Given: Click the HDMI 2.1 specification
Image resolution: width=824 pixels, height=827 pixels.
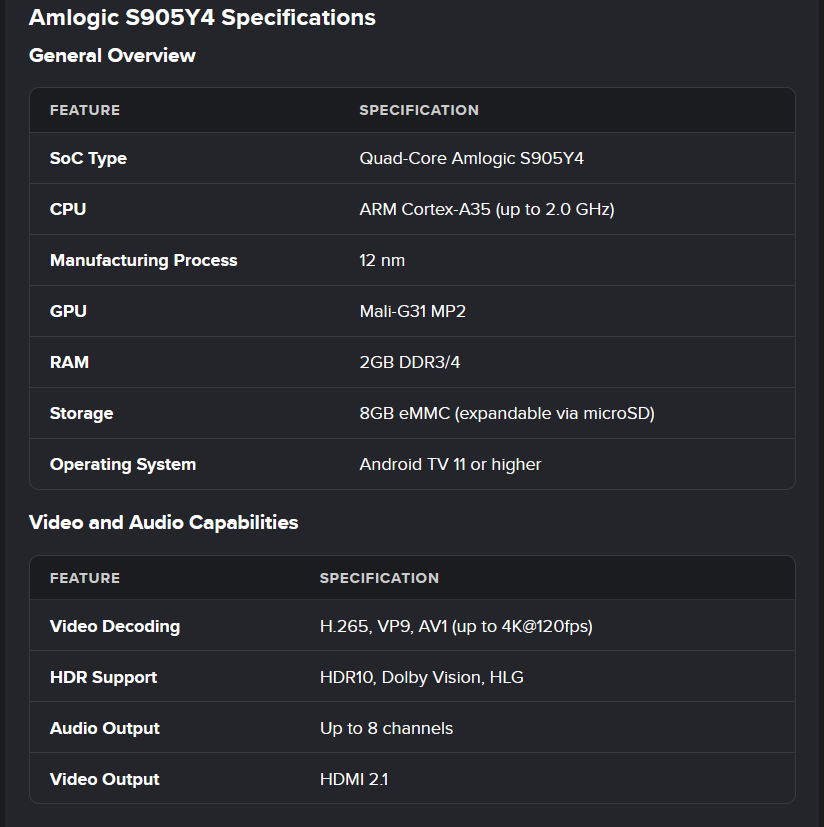Looking at the screenshot, I should (x=354, y=779).
